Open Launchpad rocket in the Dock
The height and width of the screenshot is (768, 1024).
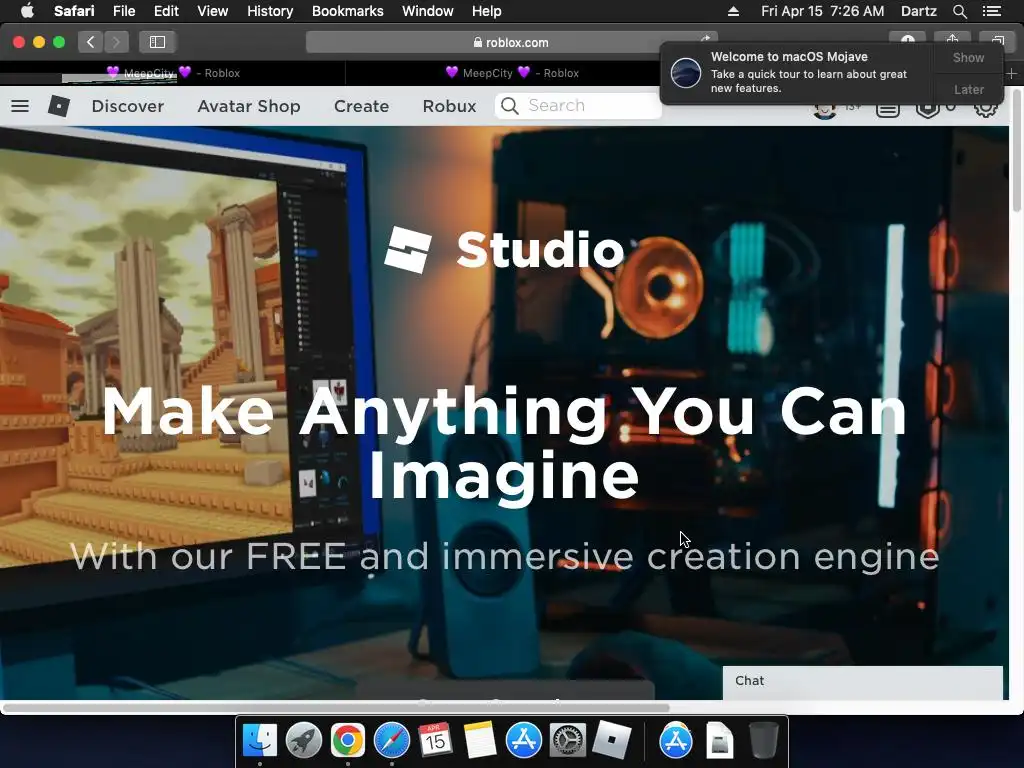pyautogui.click(x=303, y=740)
